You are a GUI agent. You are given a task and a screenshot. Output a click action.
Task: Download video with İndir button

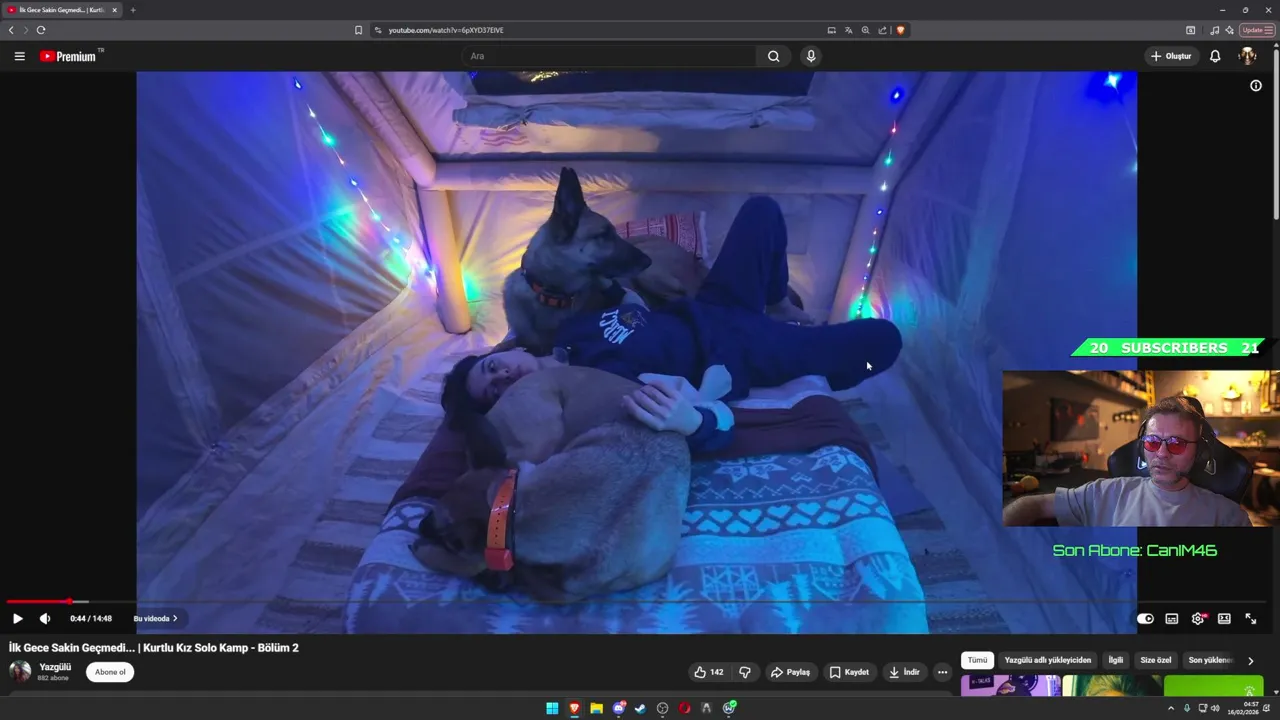[x=904, y=672]
